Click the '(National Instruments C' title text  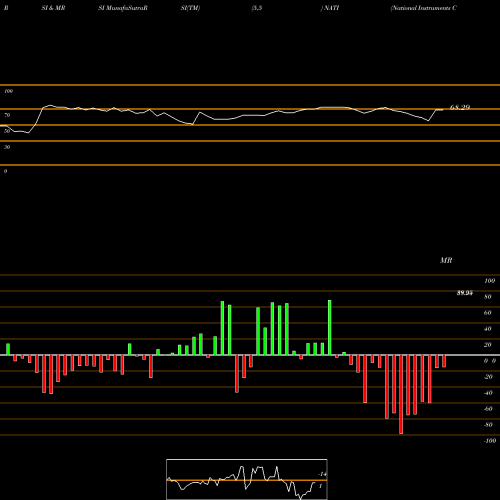pyautogui.click(x=424, y=8)
